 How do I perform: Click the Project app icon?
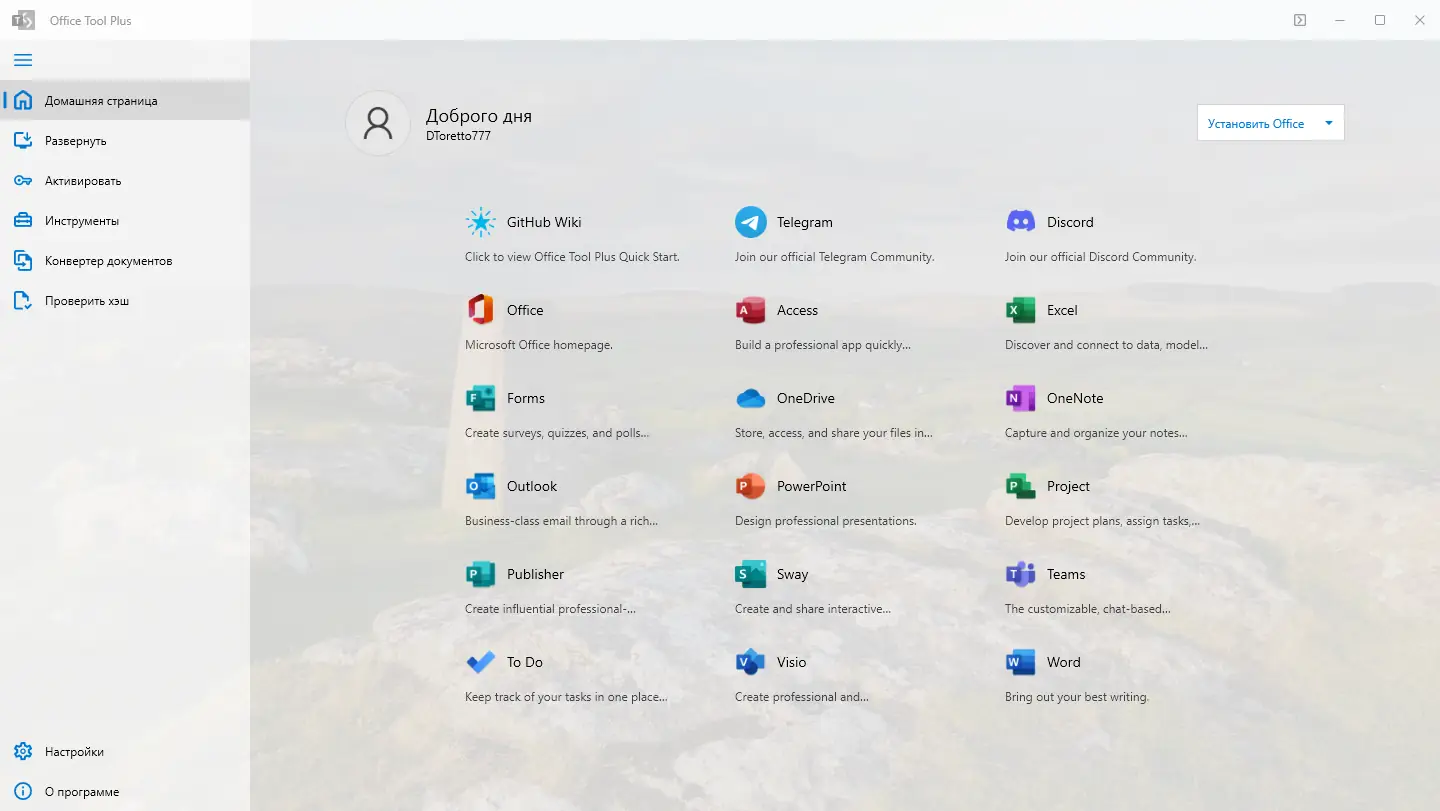pyautogui.click(x=1021, y=486)
